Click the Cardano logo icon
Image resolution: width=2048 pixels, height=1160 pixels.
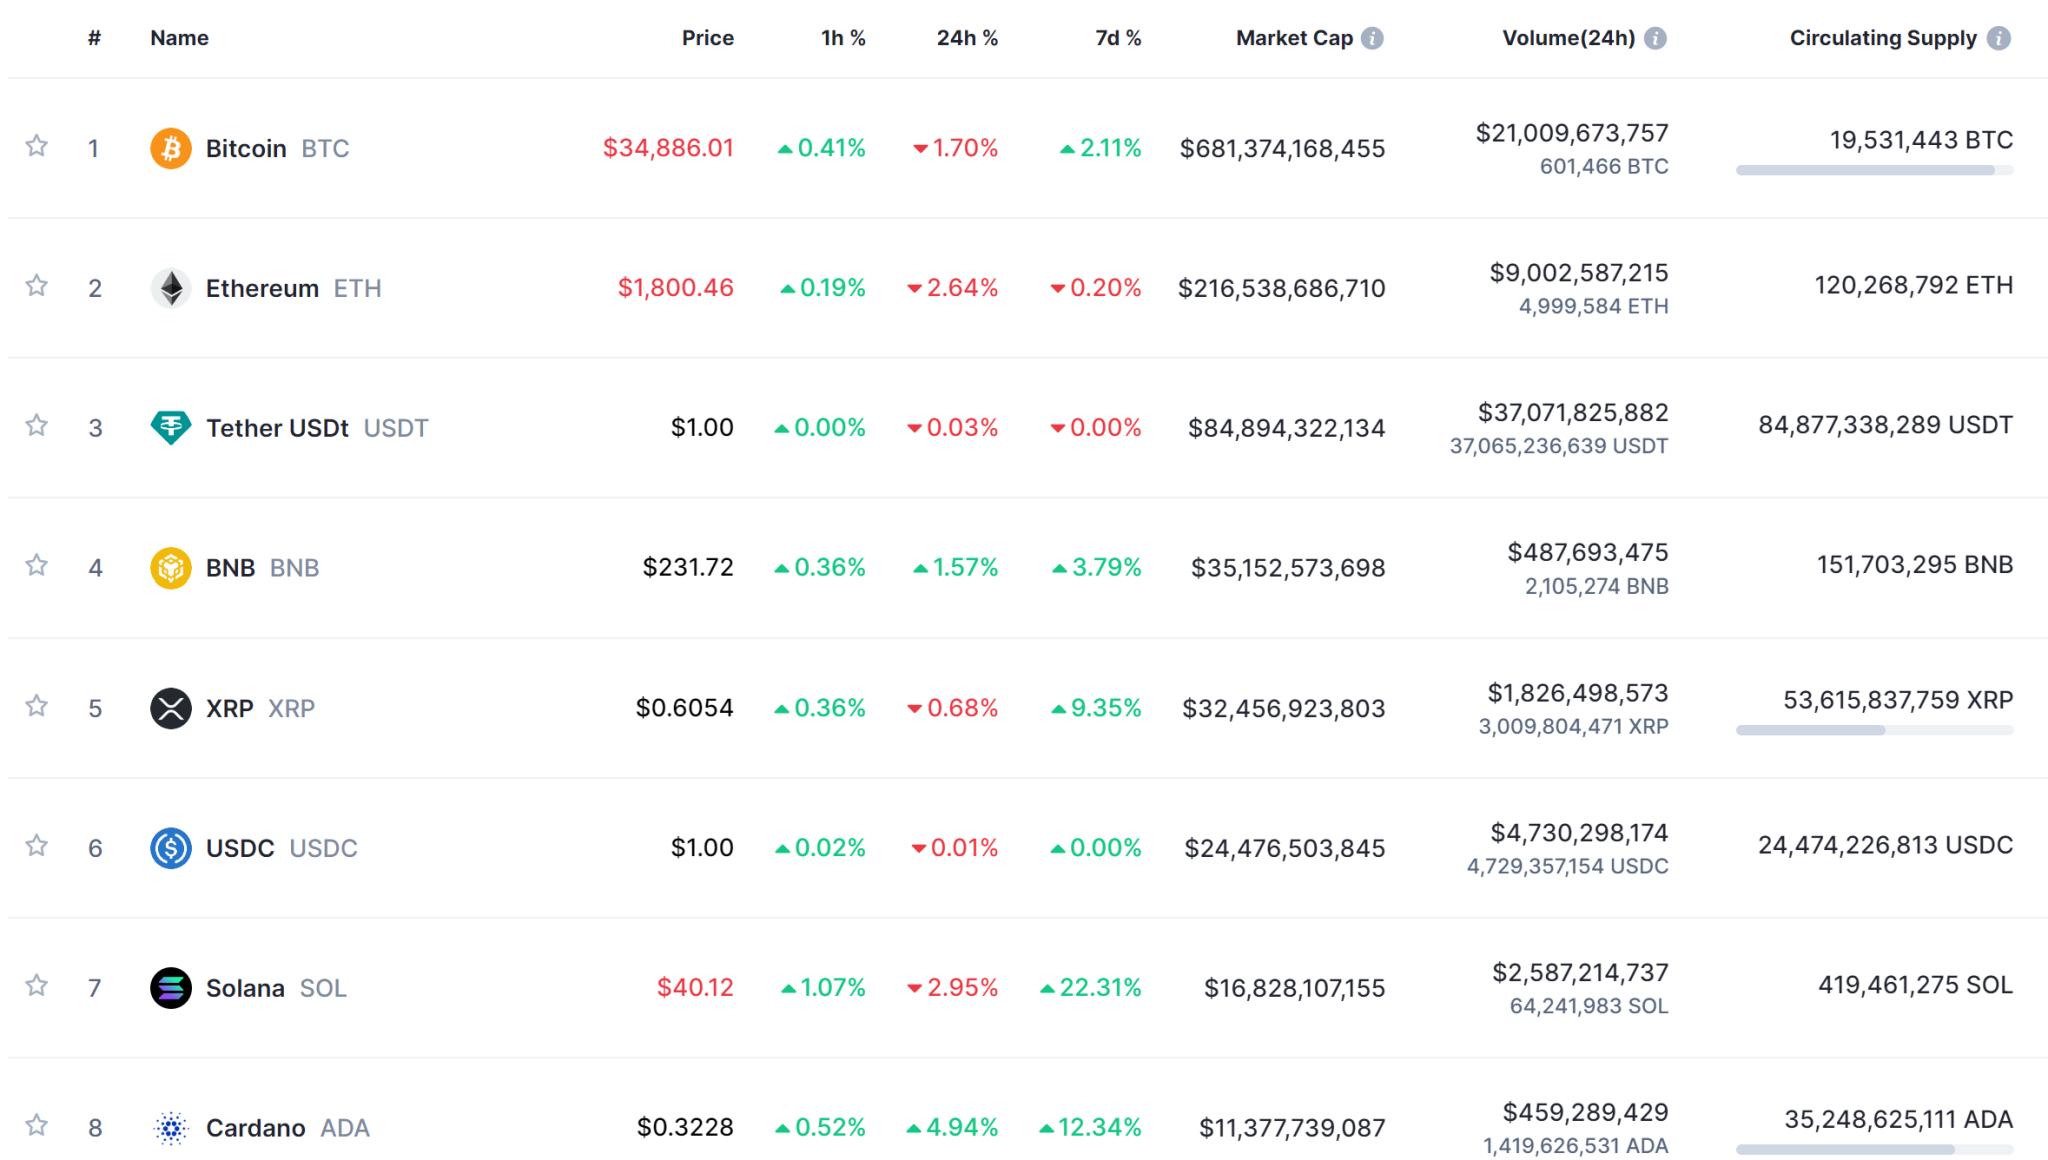171,1128
